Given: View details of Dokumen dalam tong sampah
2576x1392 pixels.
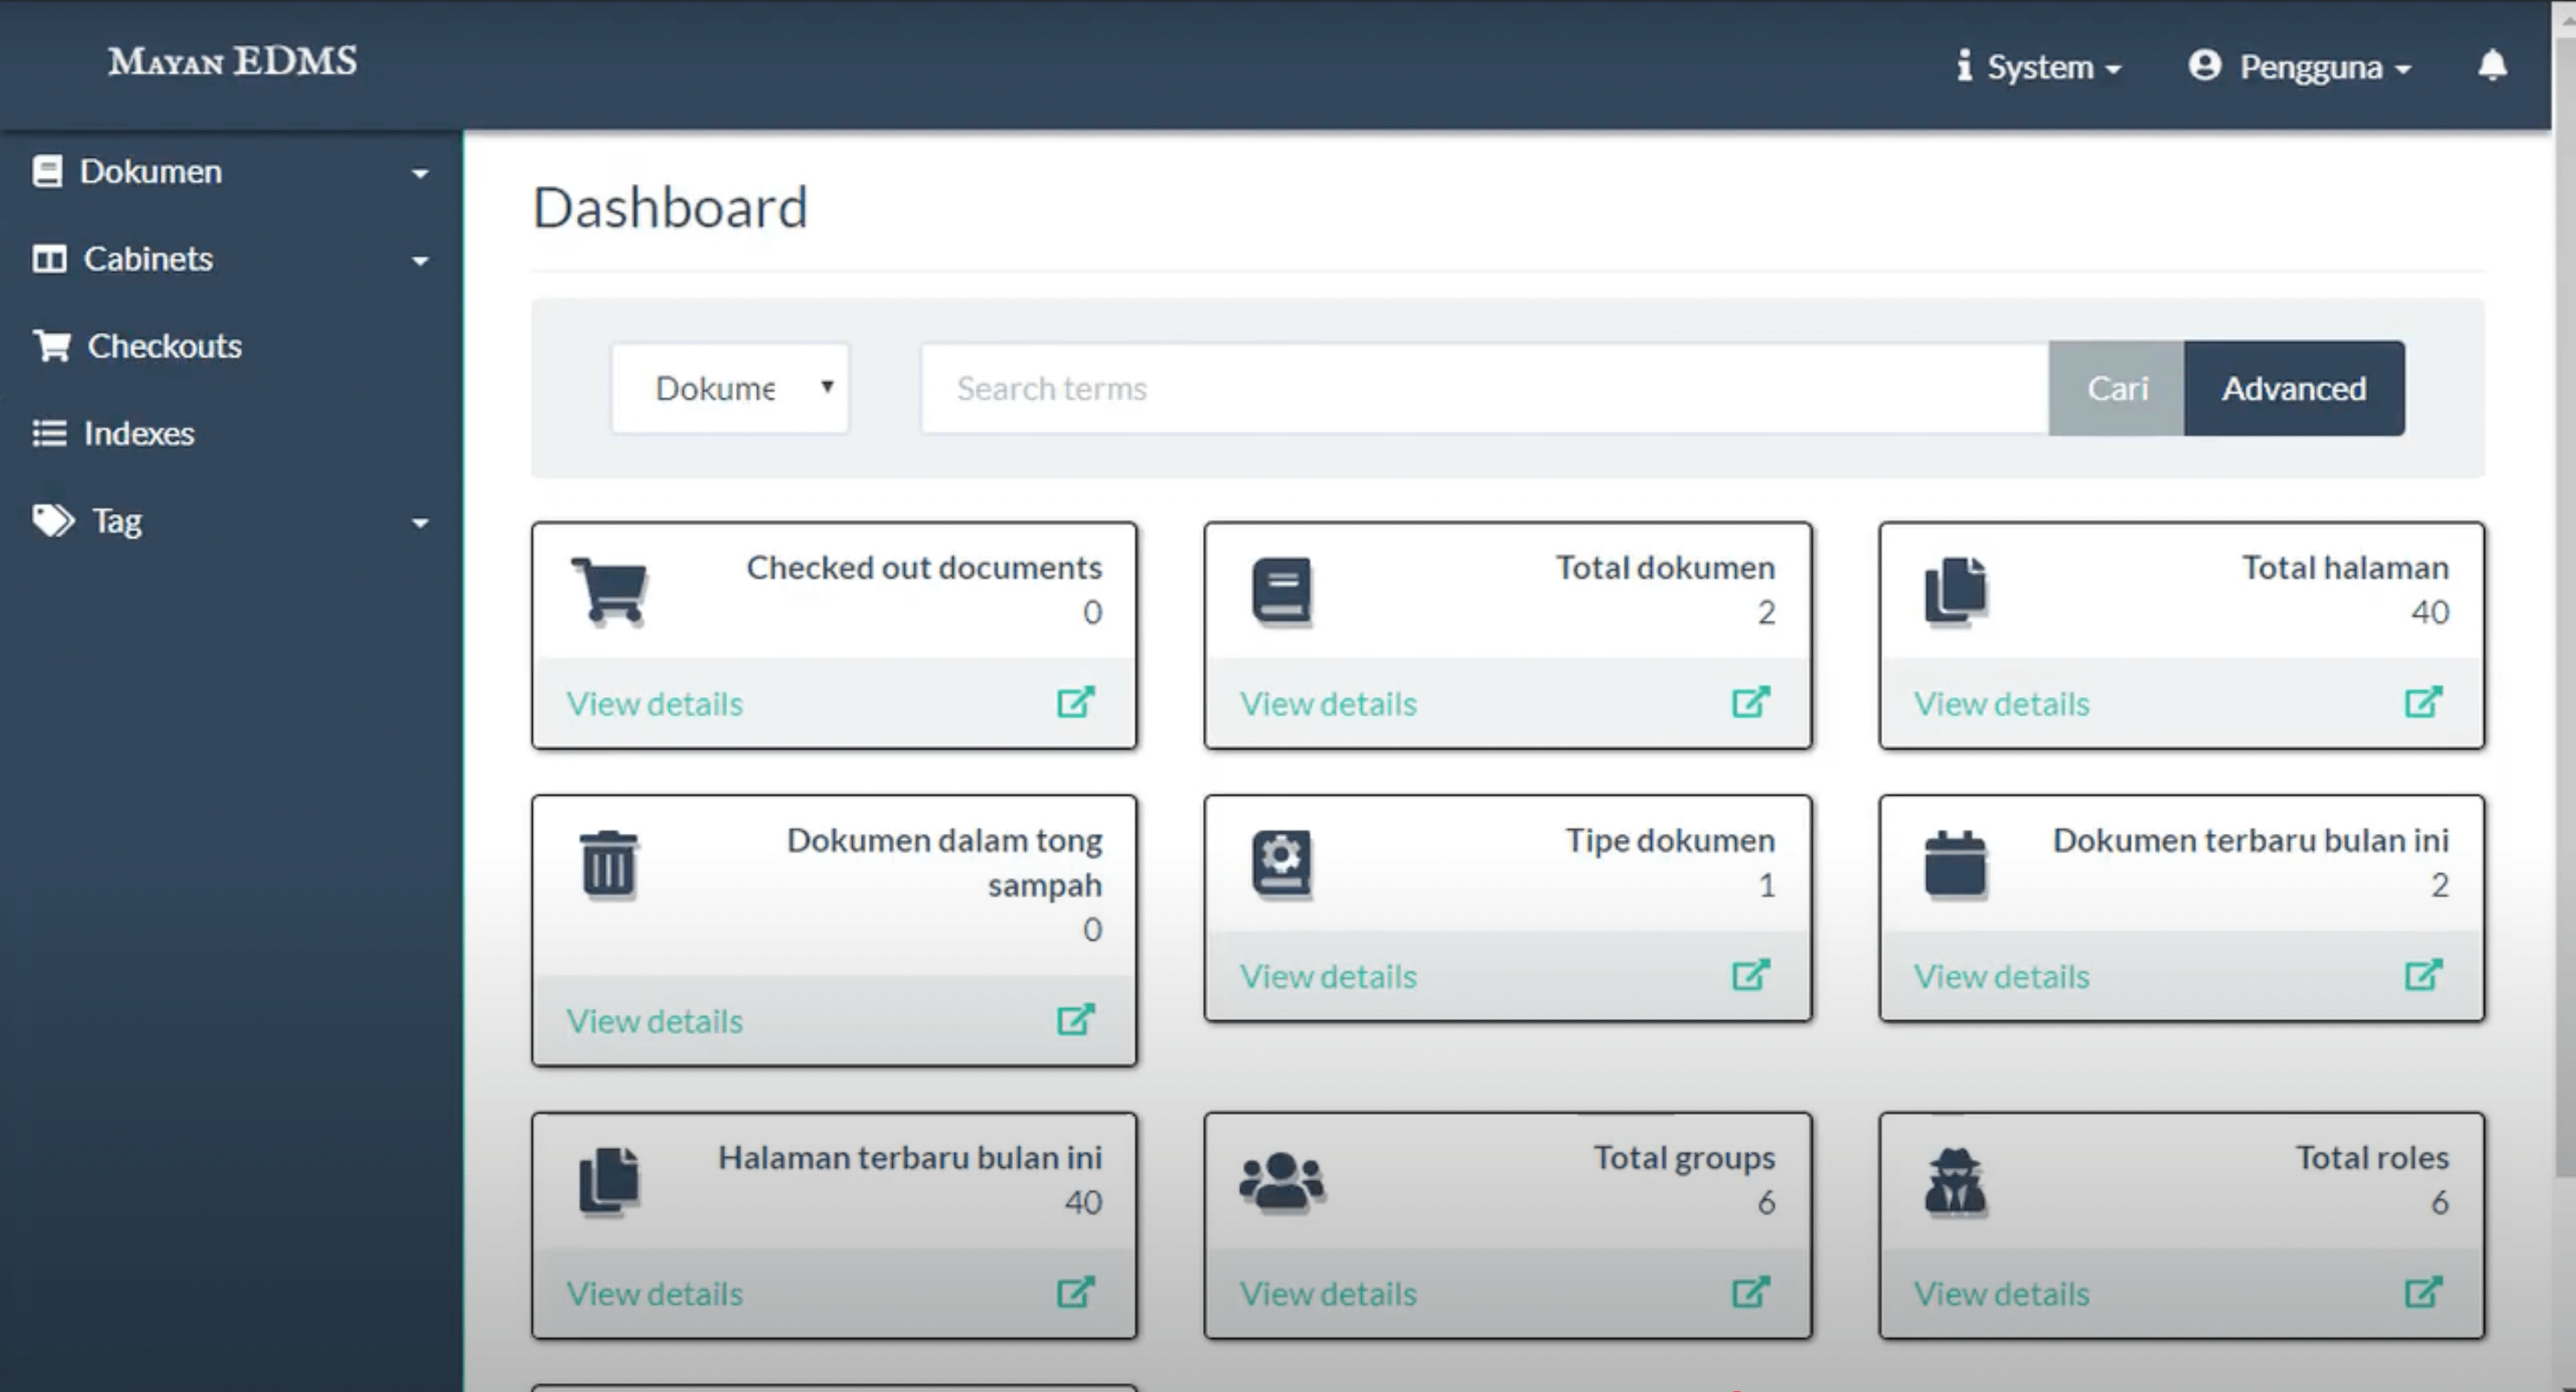Looking at the screenshot, I should coord(655,1020).
